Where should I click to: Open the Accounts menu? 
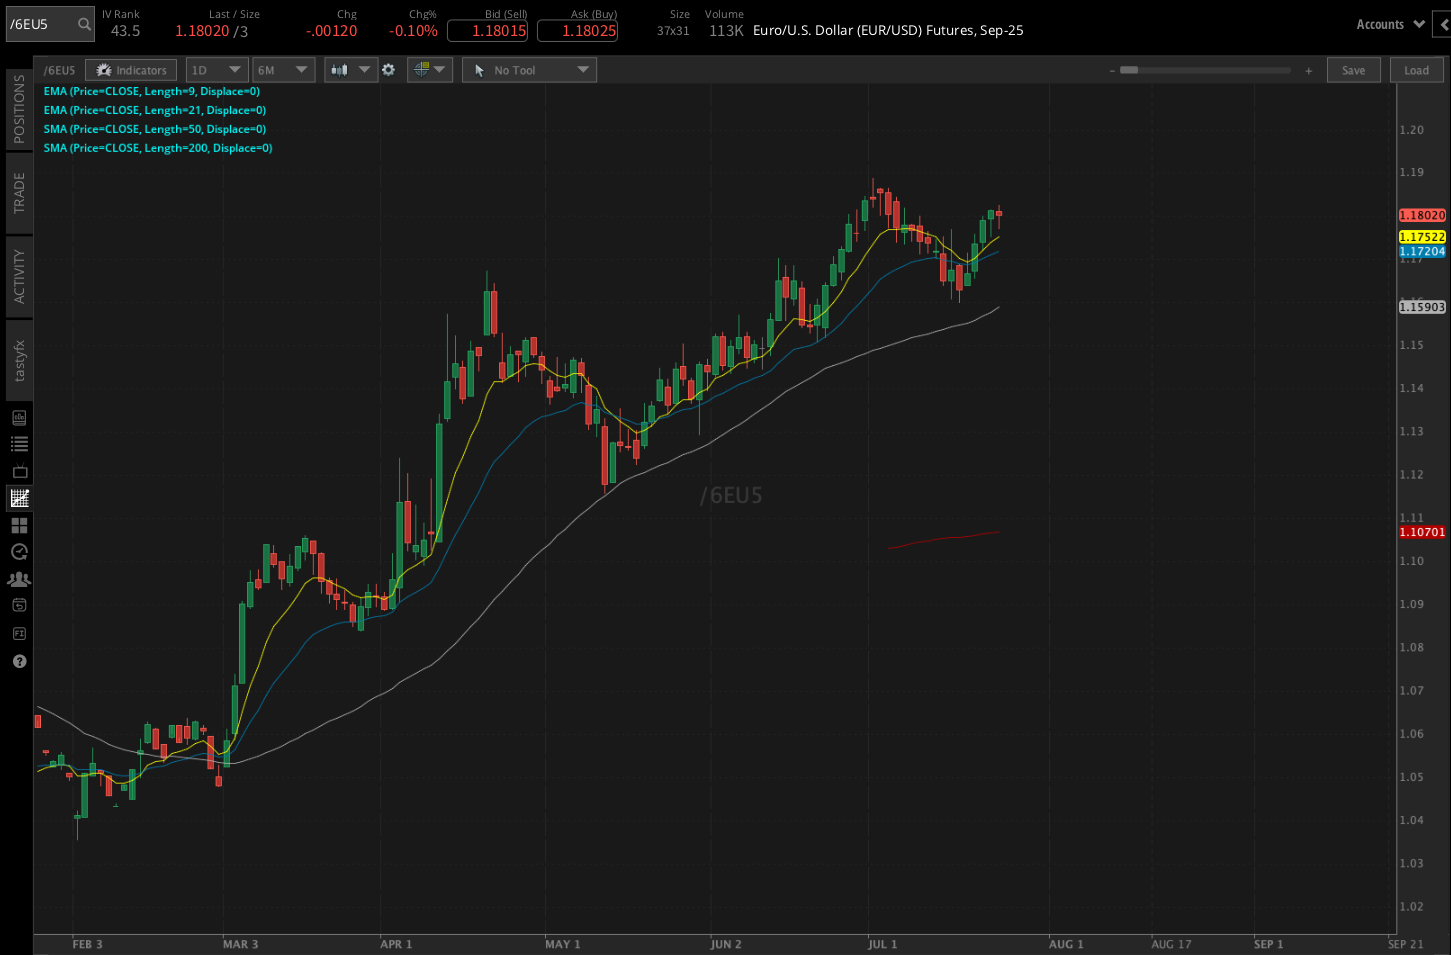tap(1388, 24)
